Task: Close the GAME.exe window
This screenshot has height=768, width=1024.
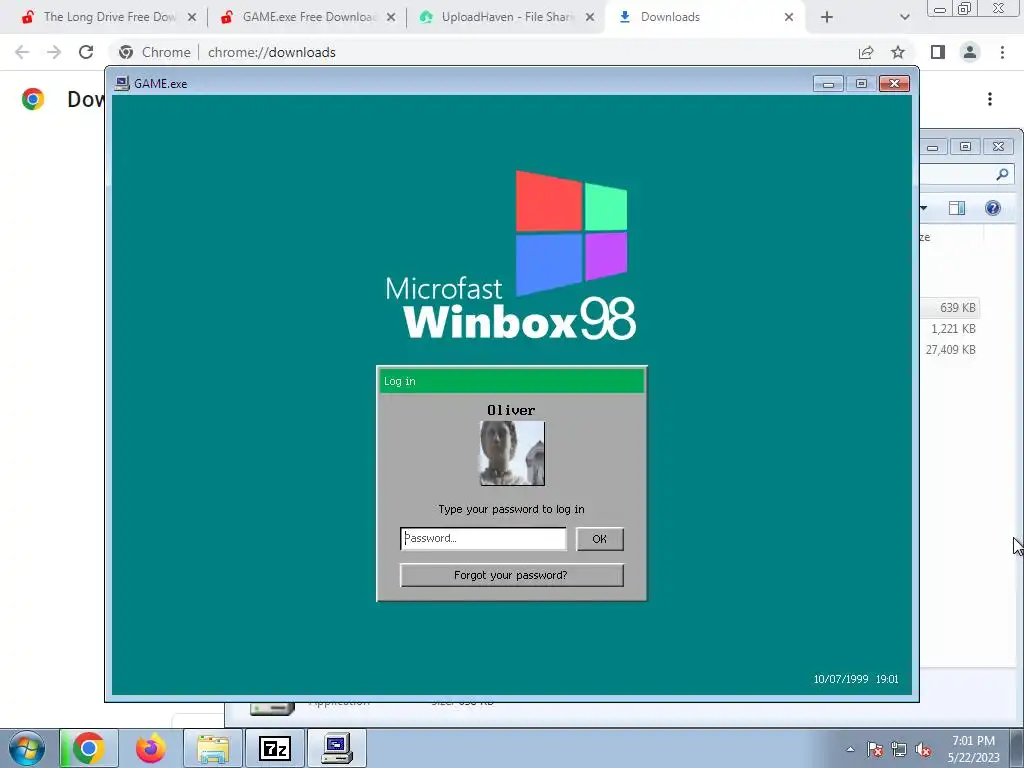Action: 894,84
